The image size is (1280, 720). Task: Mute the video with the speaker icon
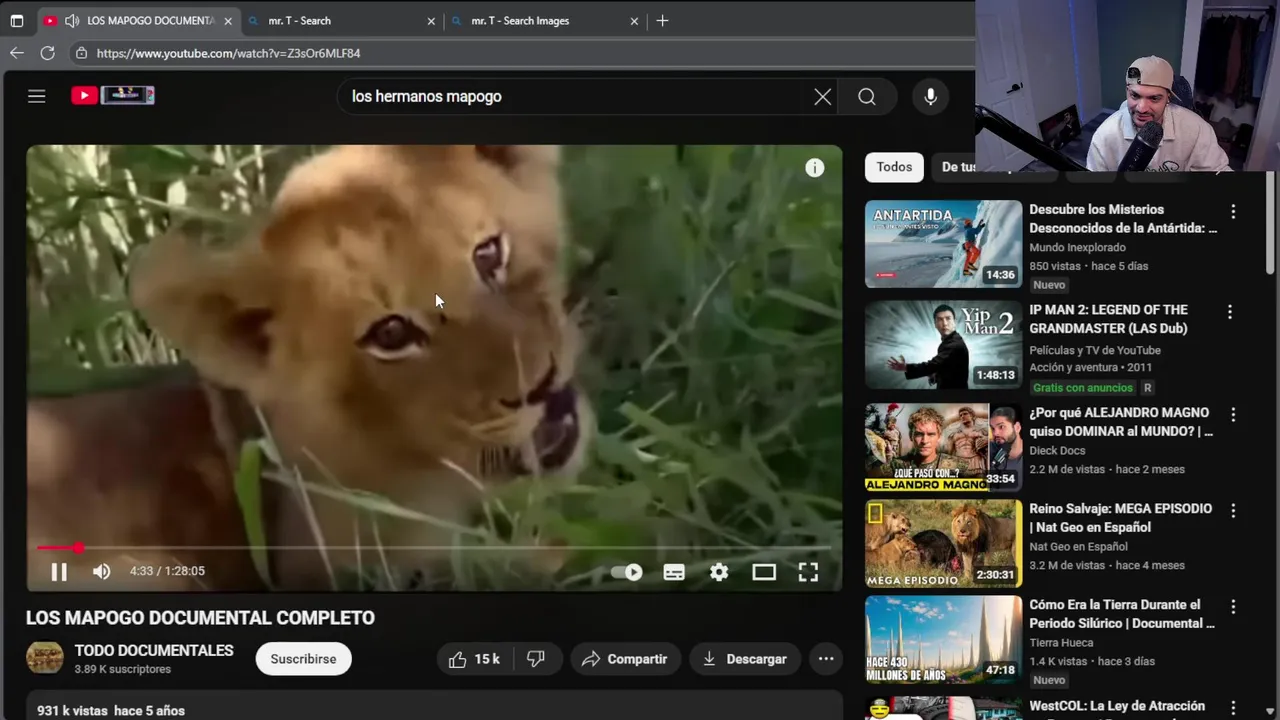pos(101,571)
